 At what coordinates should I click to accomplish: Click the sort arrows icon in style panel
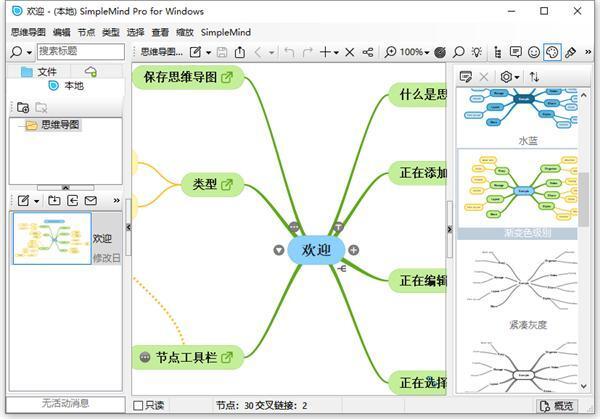click(534, 77)
